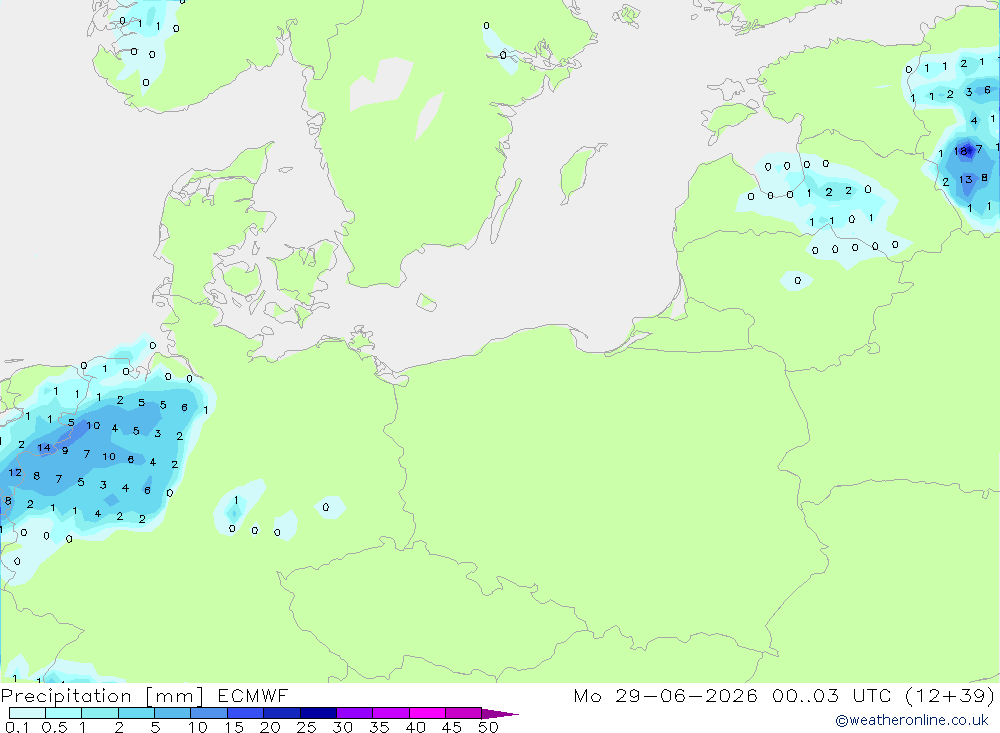Select the 2–5 mm legend color swatch
This screenshot has height=733, width=1000.
136,713
